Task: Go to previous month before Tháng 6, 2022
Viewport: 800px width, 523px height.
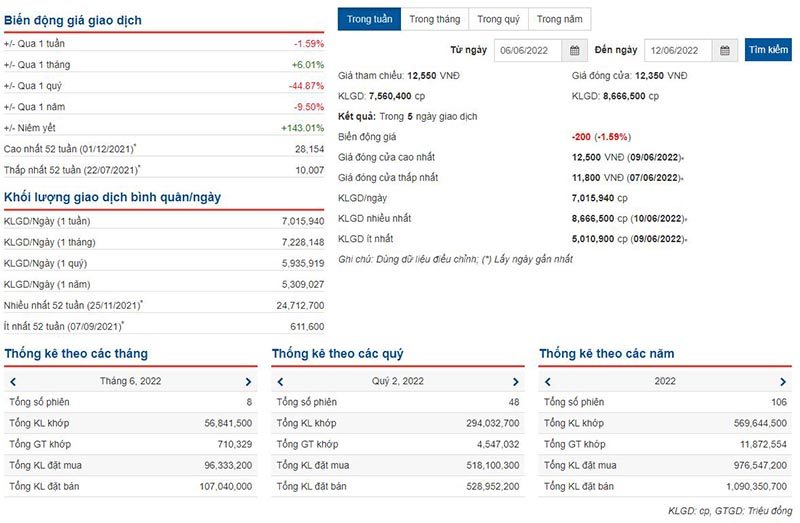Action: coord(13,381)
